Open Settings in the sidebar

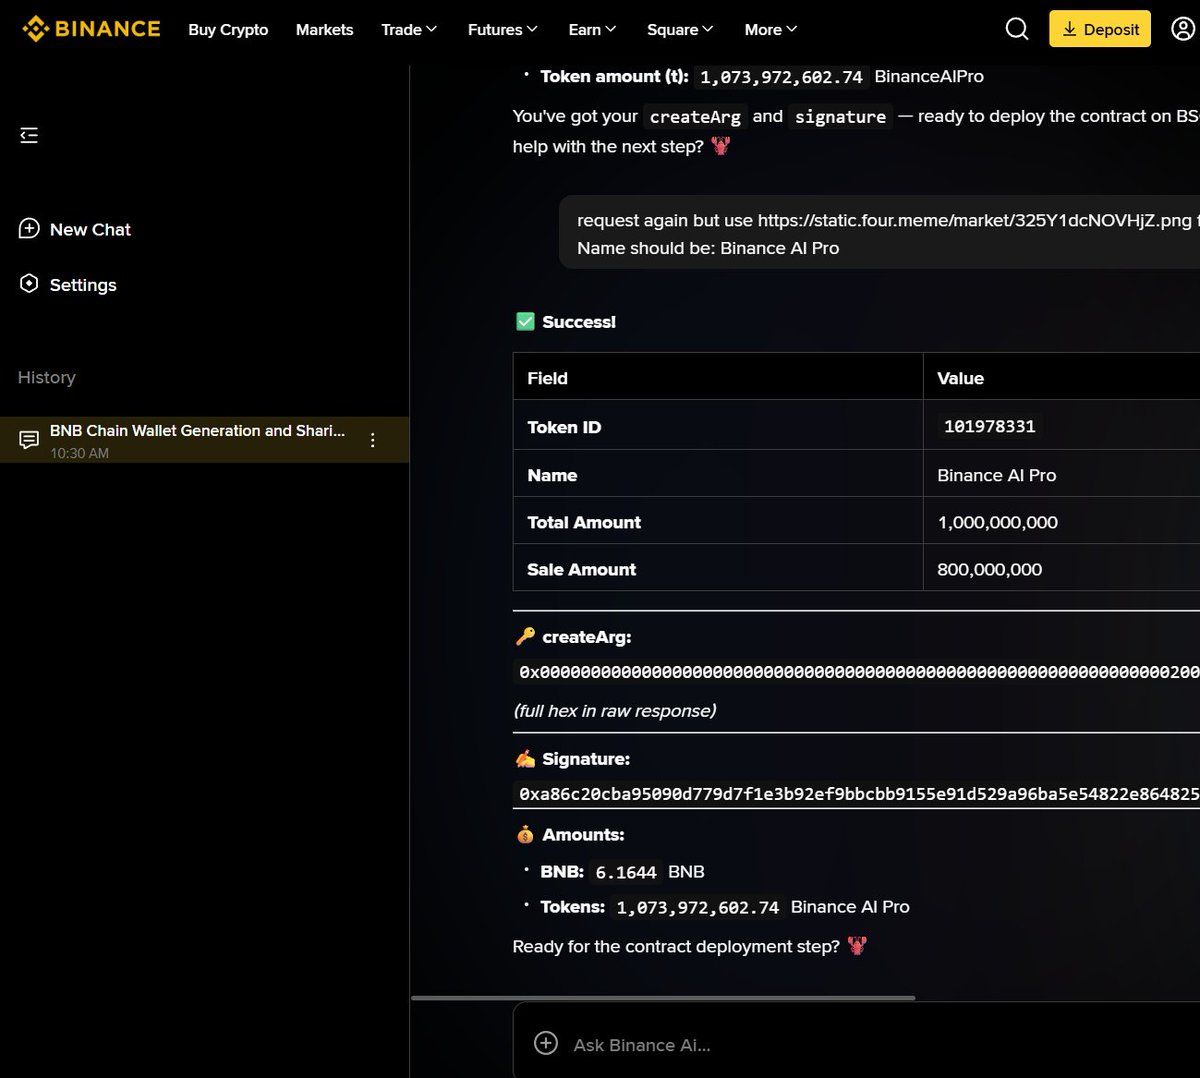point(68,284)
